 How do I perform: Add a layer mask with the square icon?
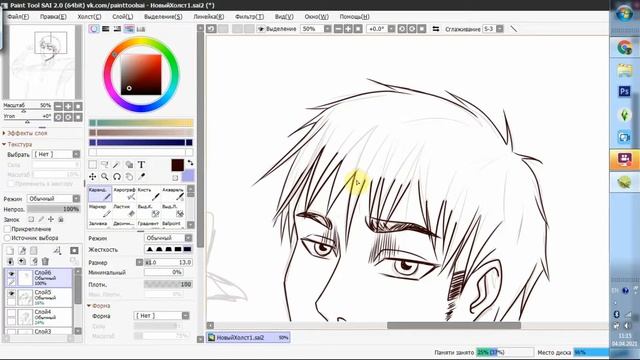(x=74, y=251)
